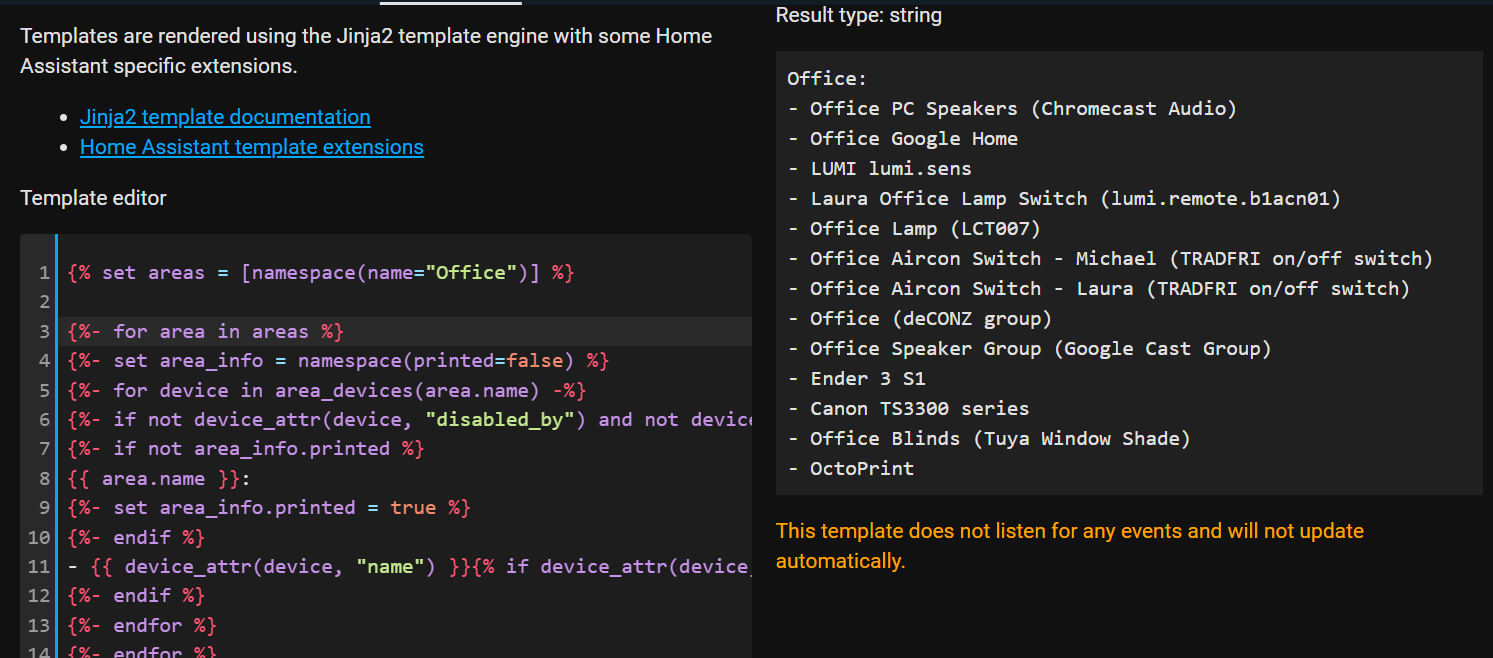Click 'Office PC Speakers (Chromecast Audio)' result line

point(1012,108)
